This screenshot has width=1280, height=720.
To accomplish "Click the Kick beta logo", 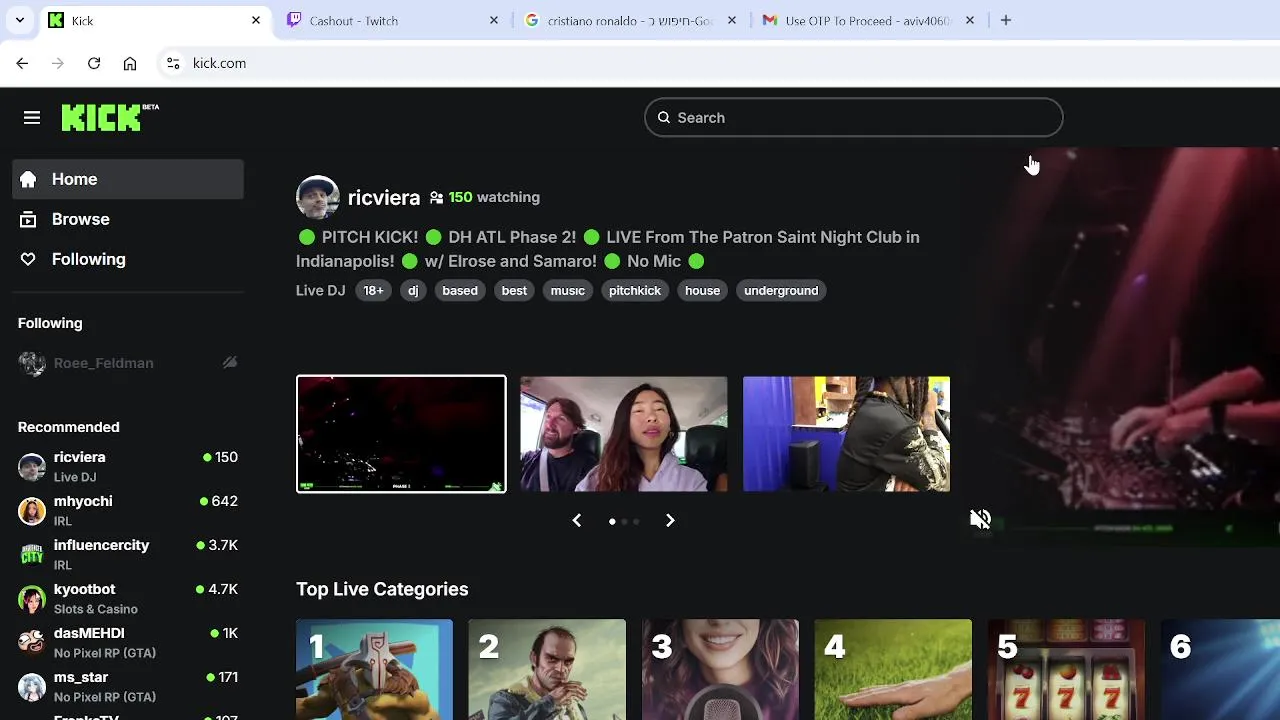I will tap(110, 117).
